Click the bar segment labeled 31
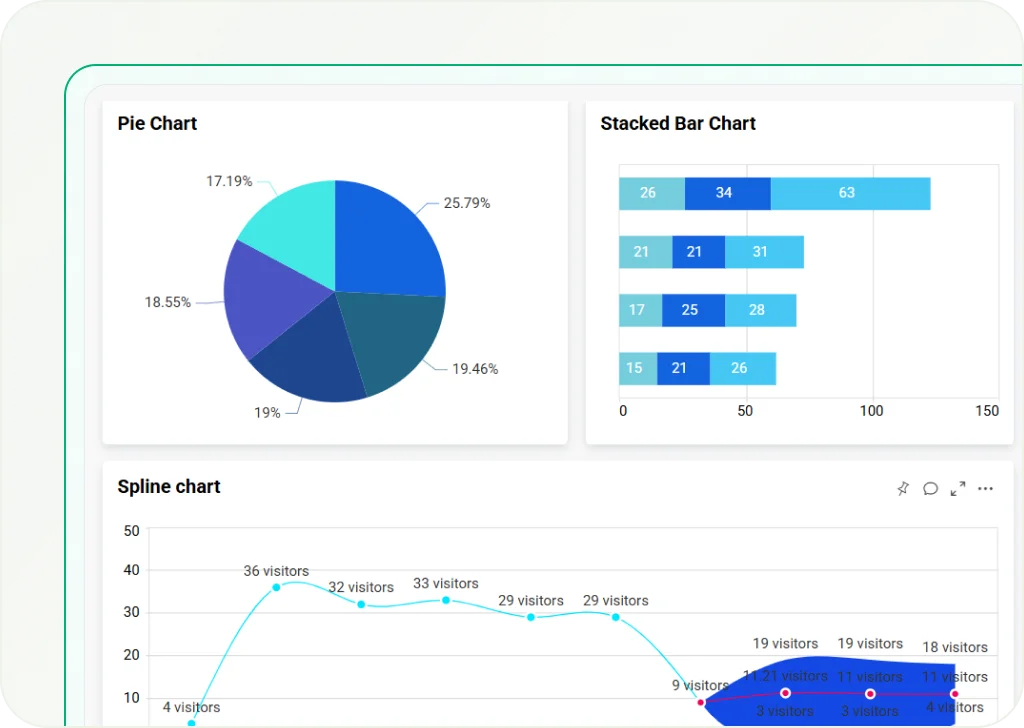The height and width of the screenshot is (728, 1024). pyautogui.click(x=762, y=252)
